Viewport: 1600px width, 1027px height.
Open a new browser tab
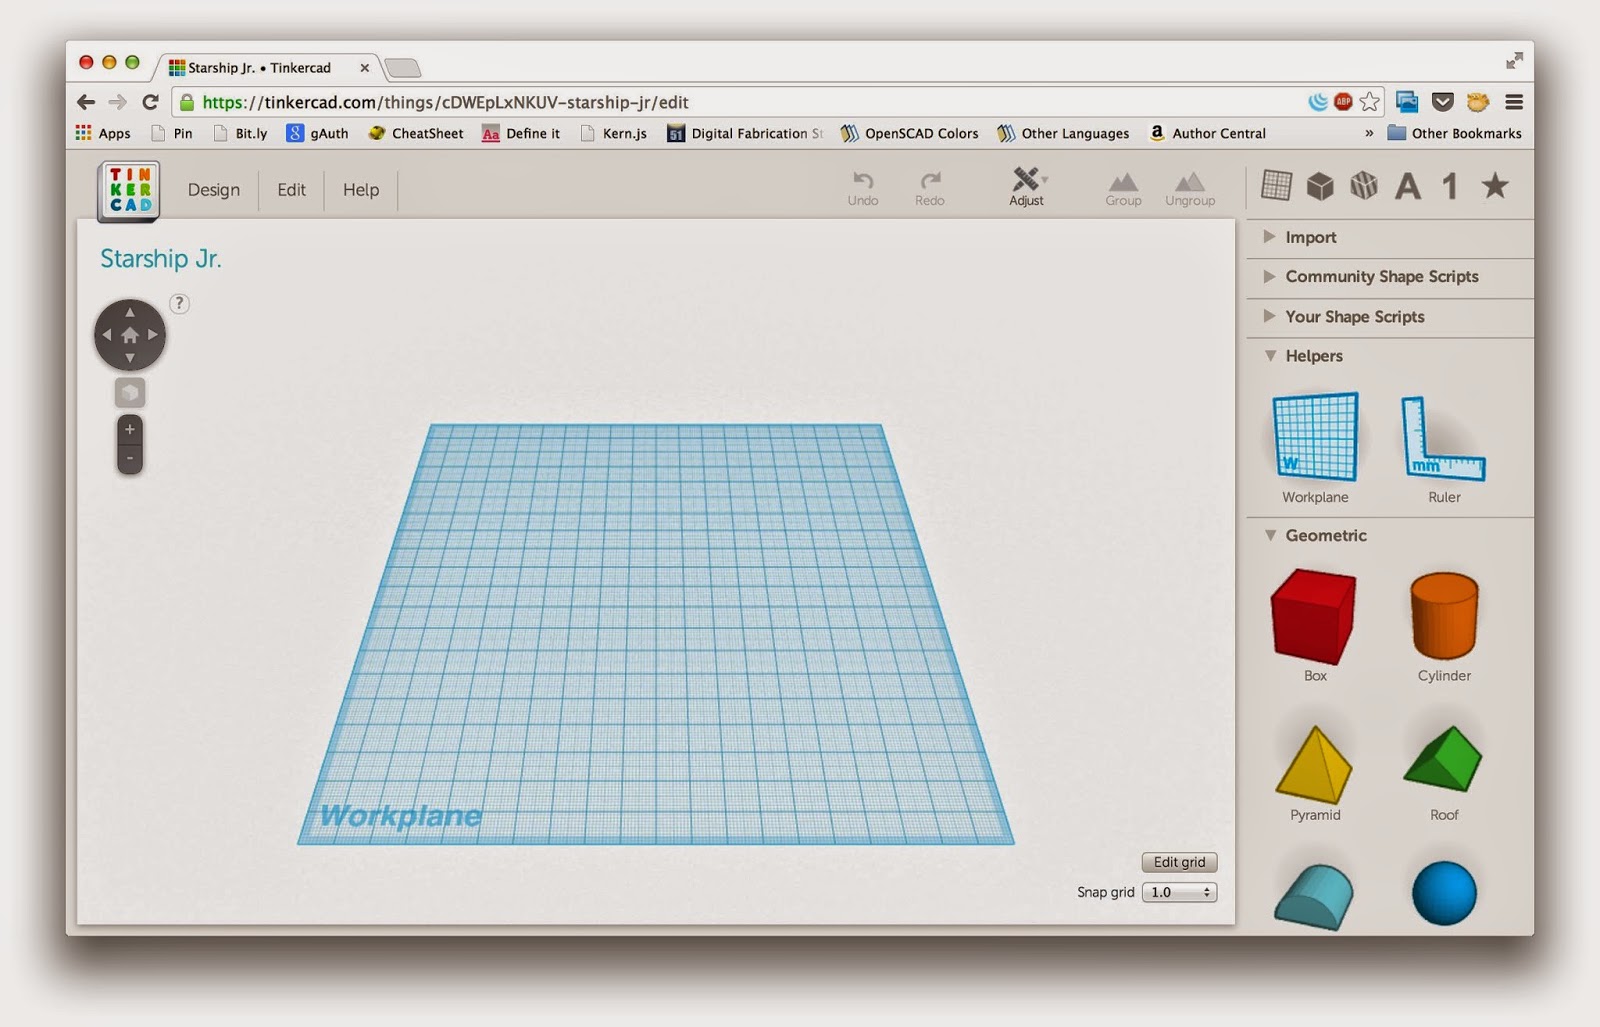pos(402,68)
